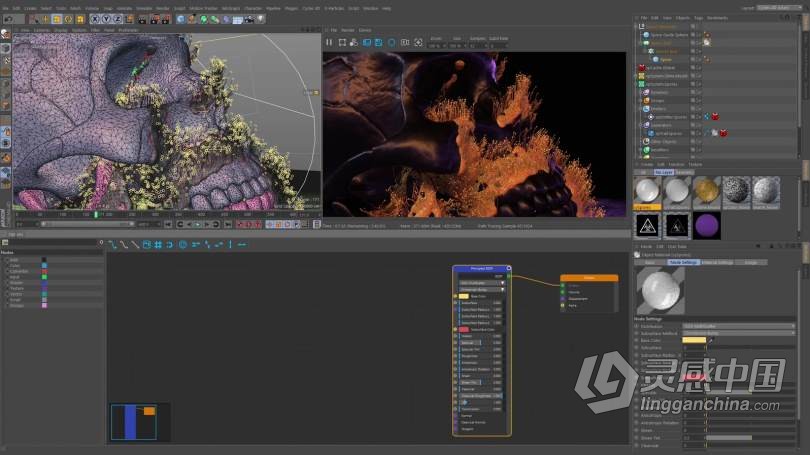Click the focus target icon in preview toolbar
Image resolution: width=810 pixels, height=455 pixels.
(x=418, y=42)
